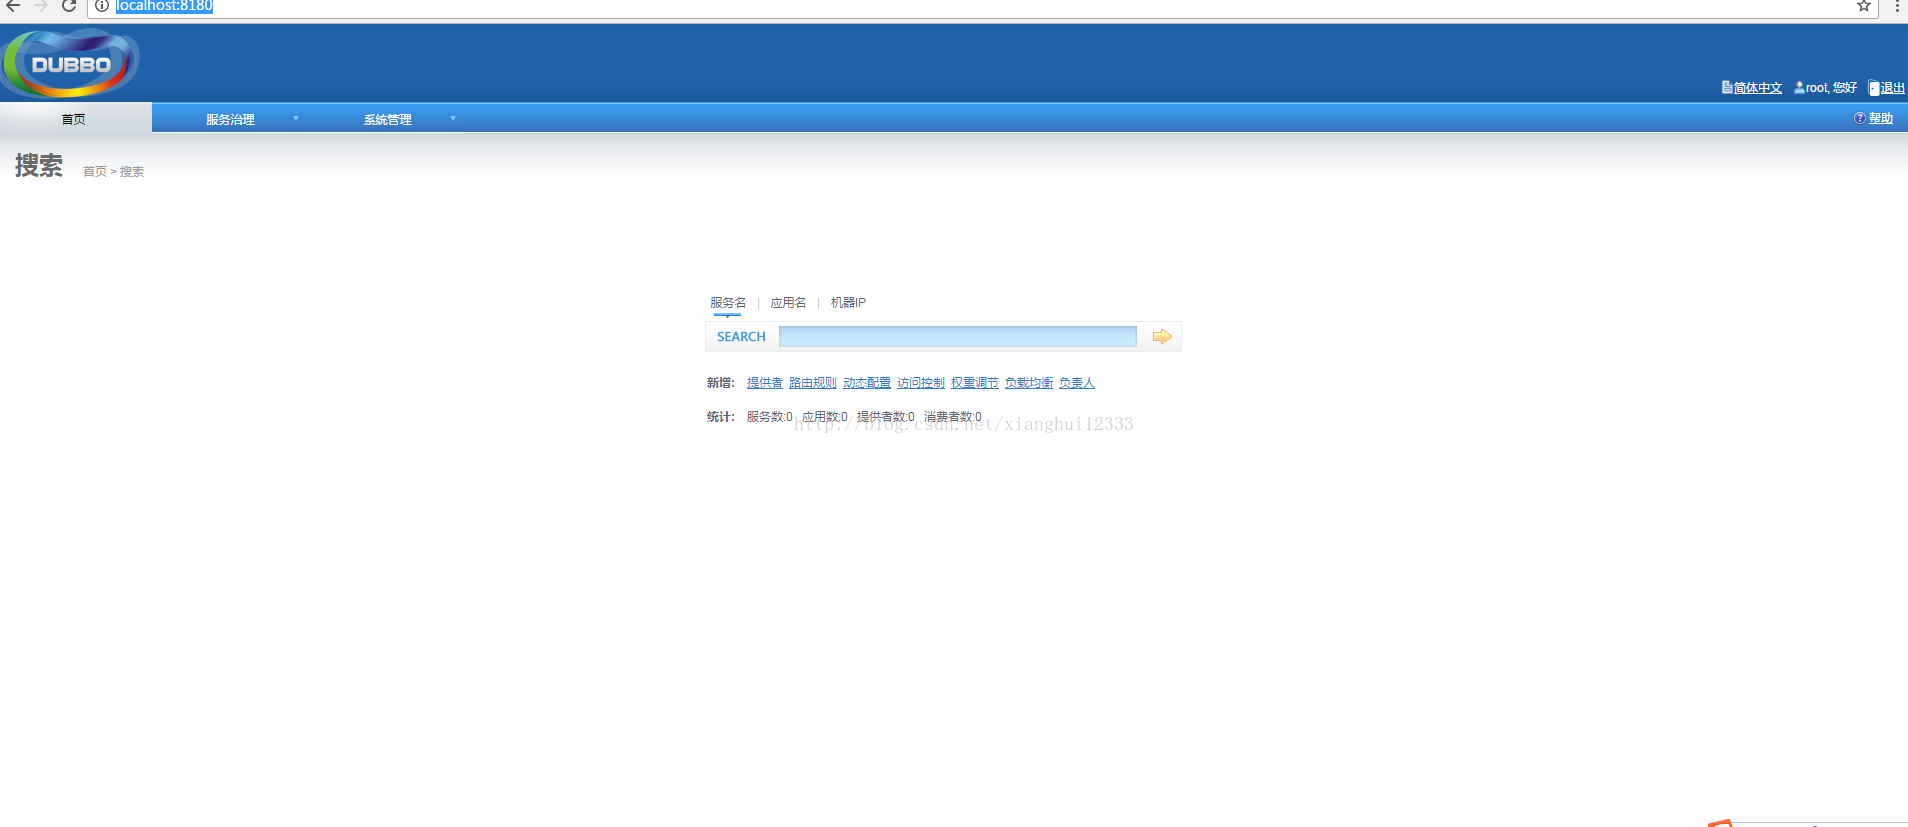The image size is (1908, 827).
Task: Bookmark this page with the star icon
Action: click(x=1864, y=6)
